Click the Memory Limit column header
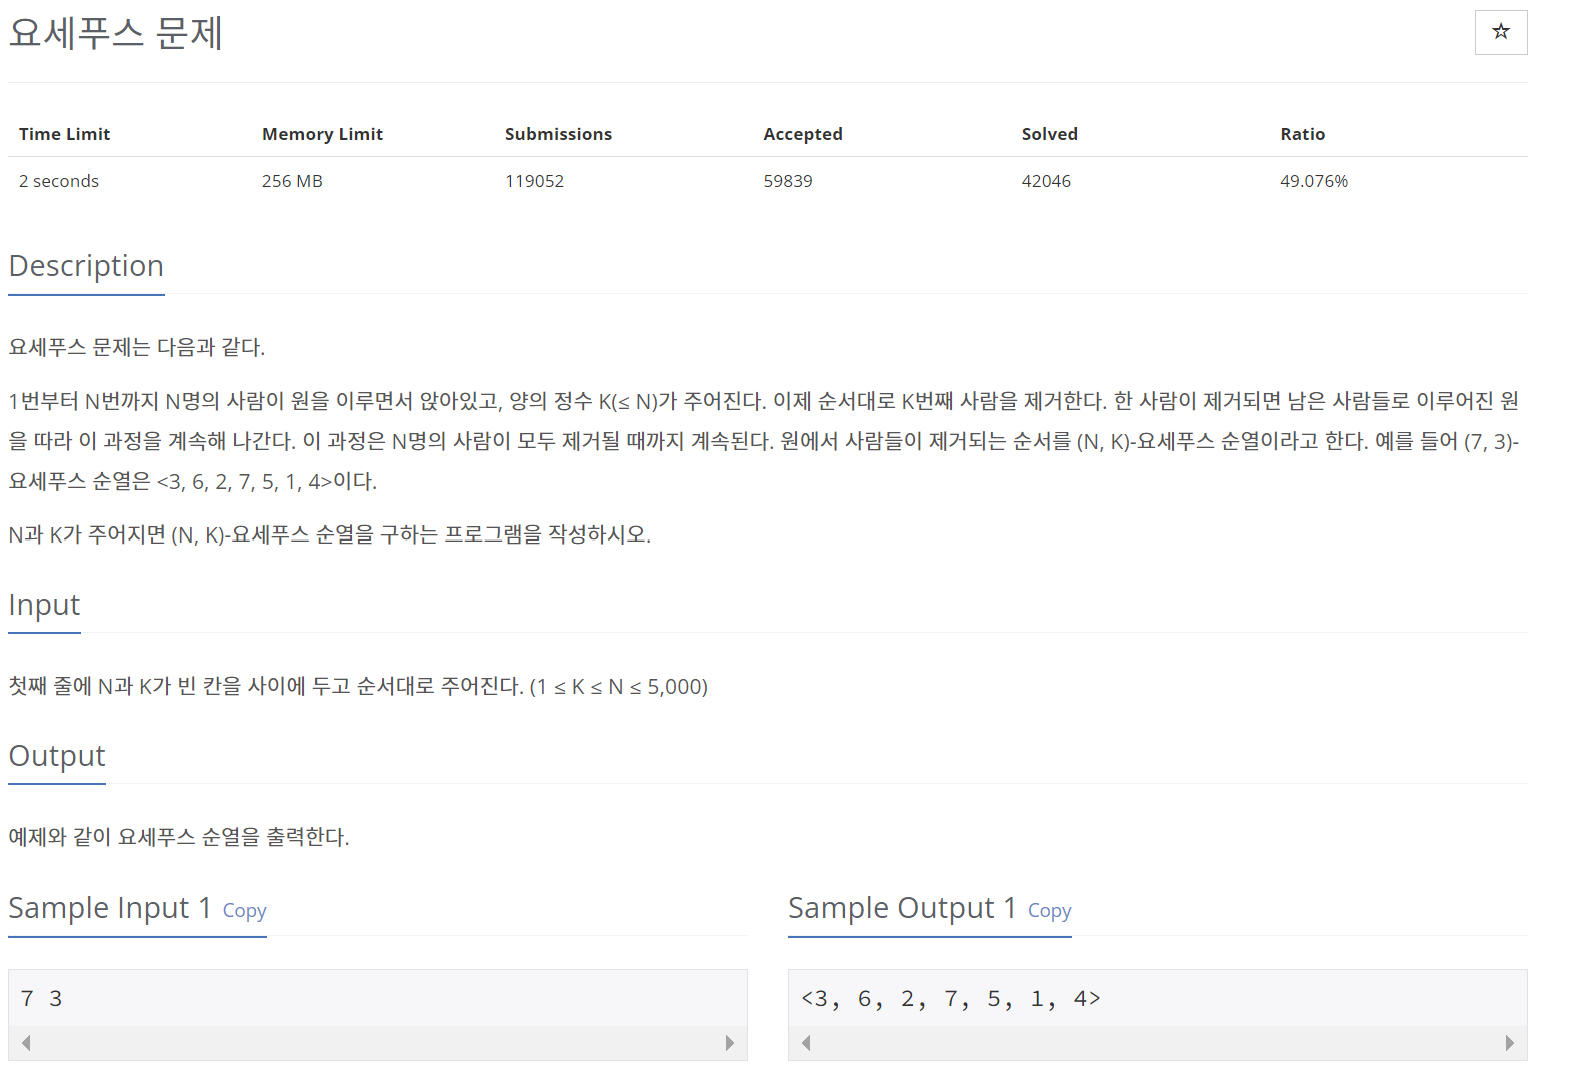 [322, 134]
